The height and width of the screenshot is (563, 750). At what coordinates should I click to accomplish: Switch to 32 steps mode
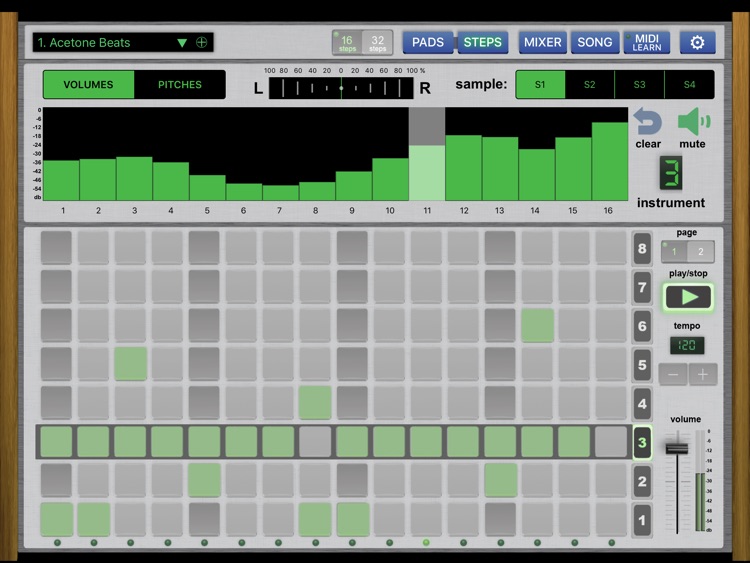(377, 43)
